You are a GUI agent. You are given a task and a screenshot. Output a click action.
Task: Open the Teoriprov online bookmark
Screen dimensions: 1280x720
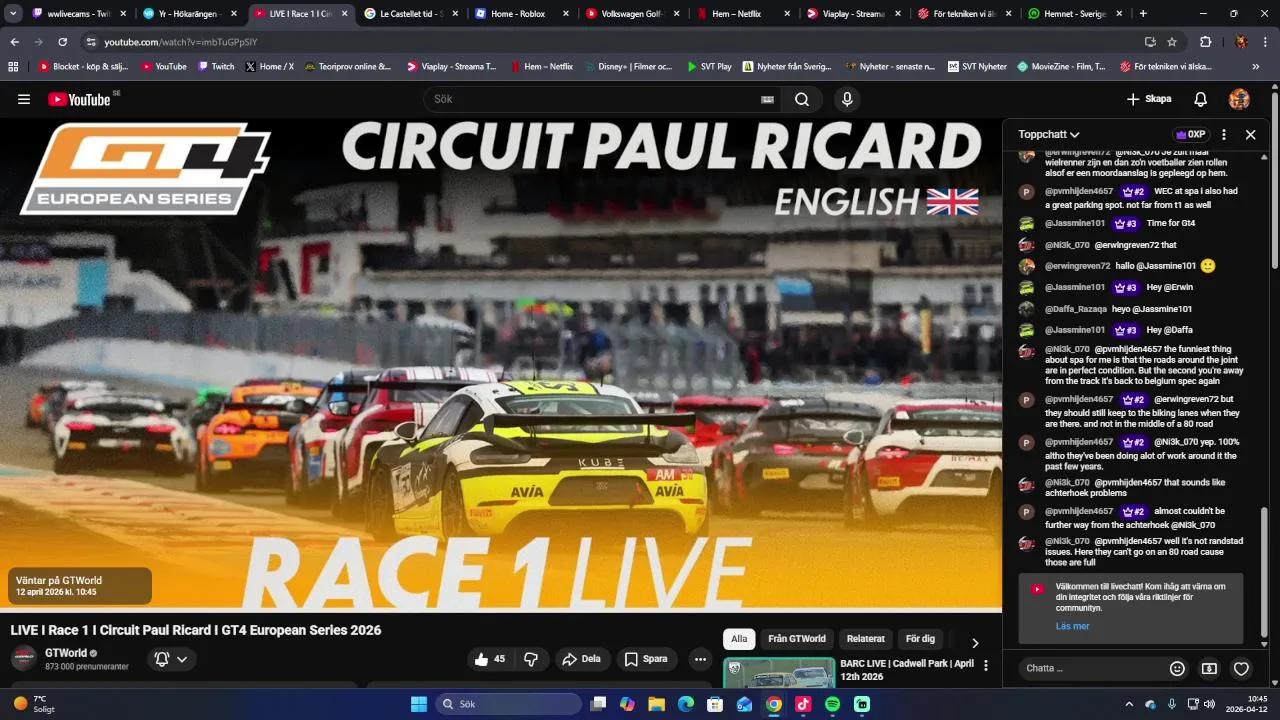(x=348, y=66)
